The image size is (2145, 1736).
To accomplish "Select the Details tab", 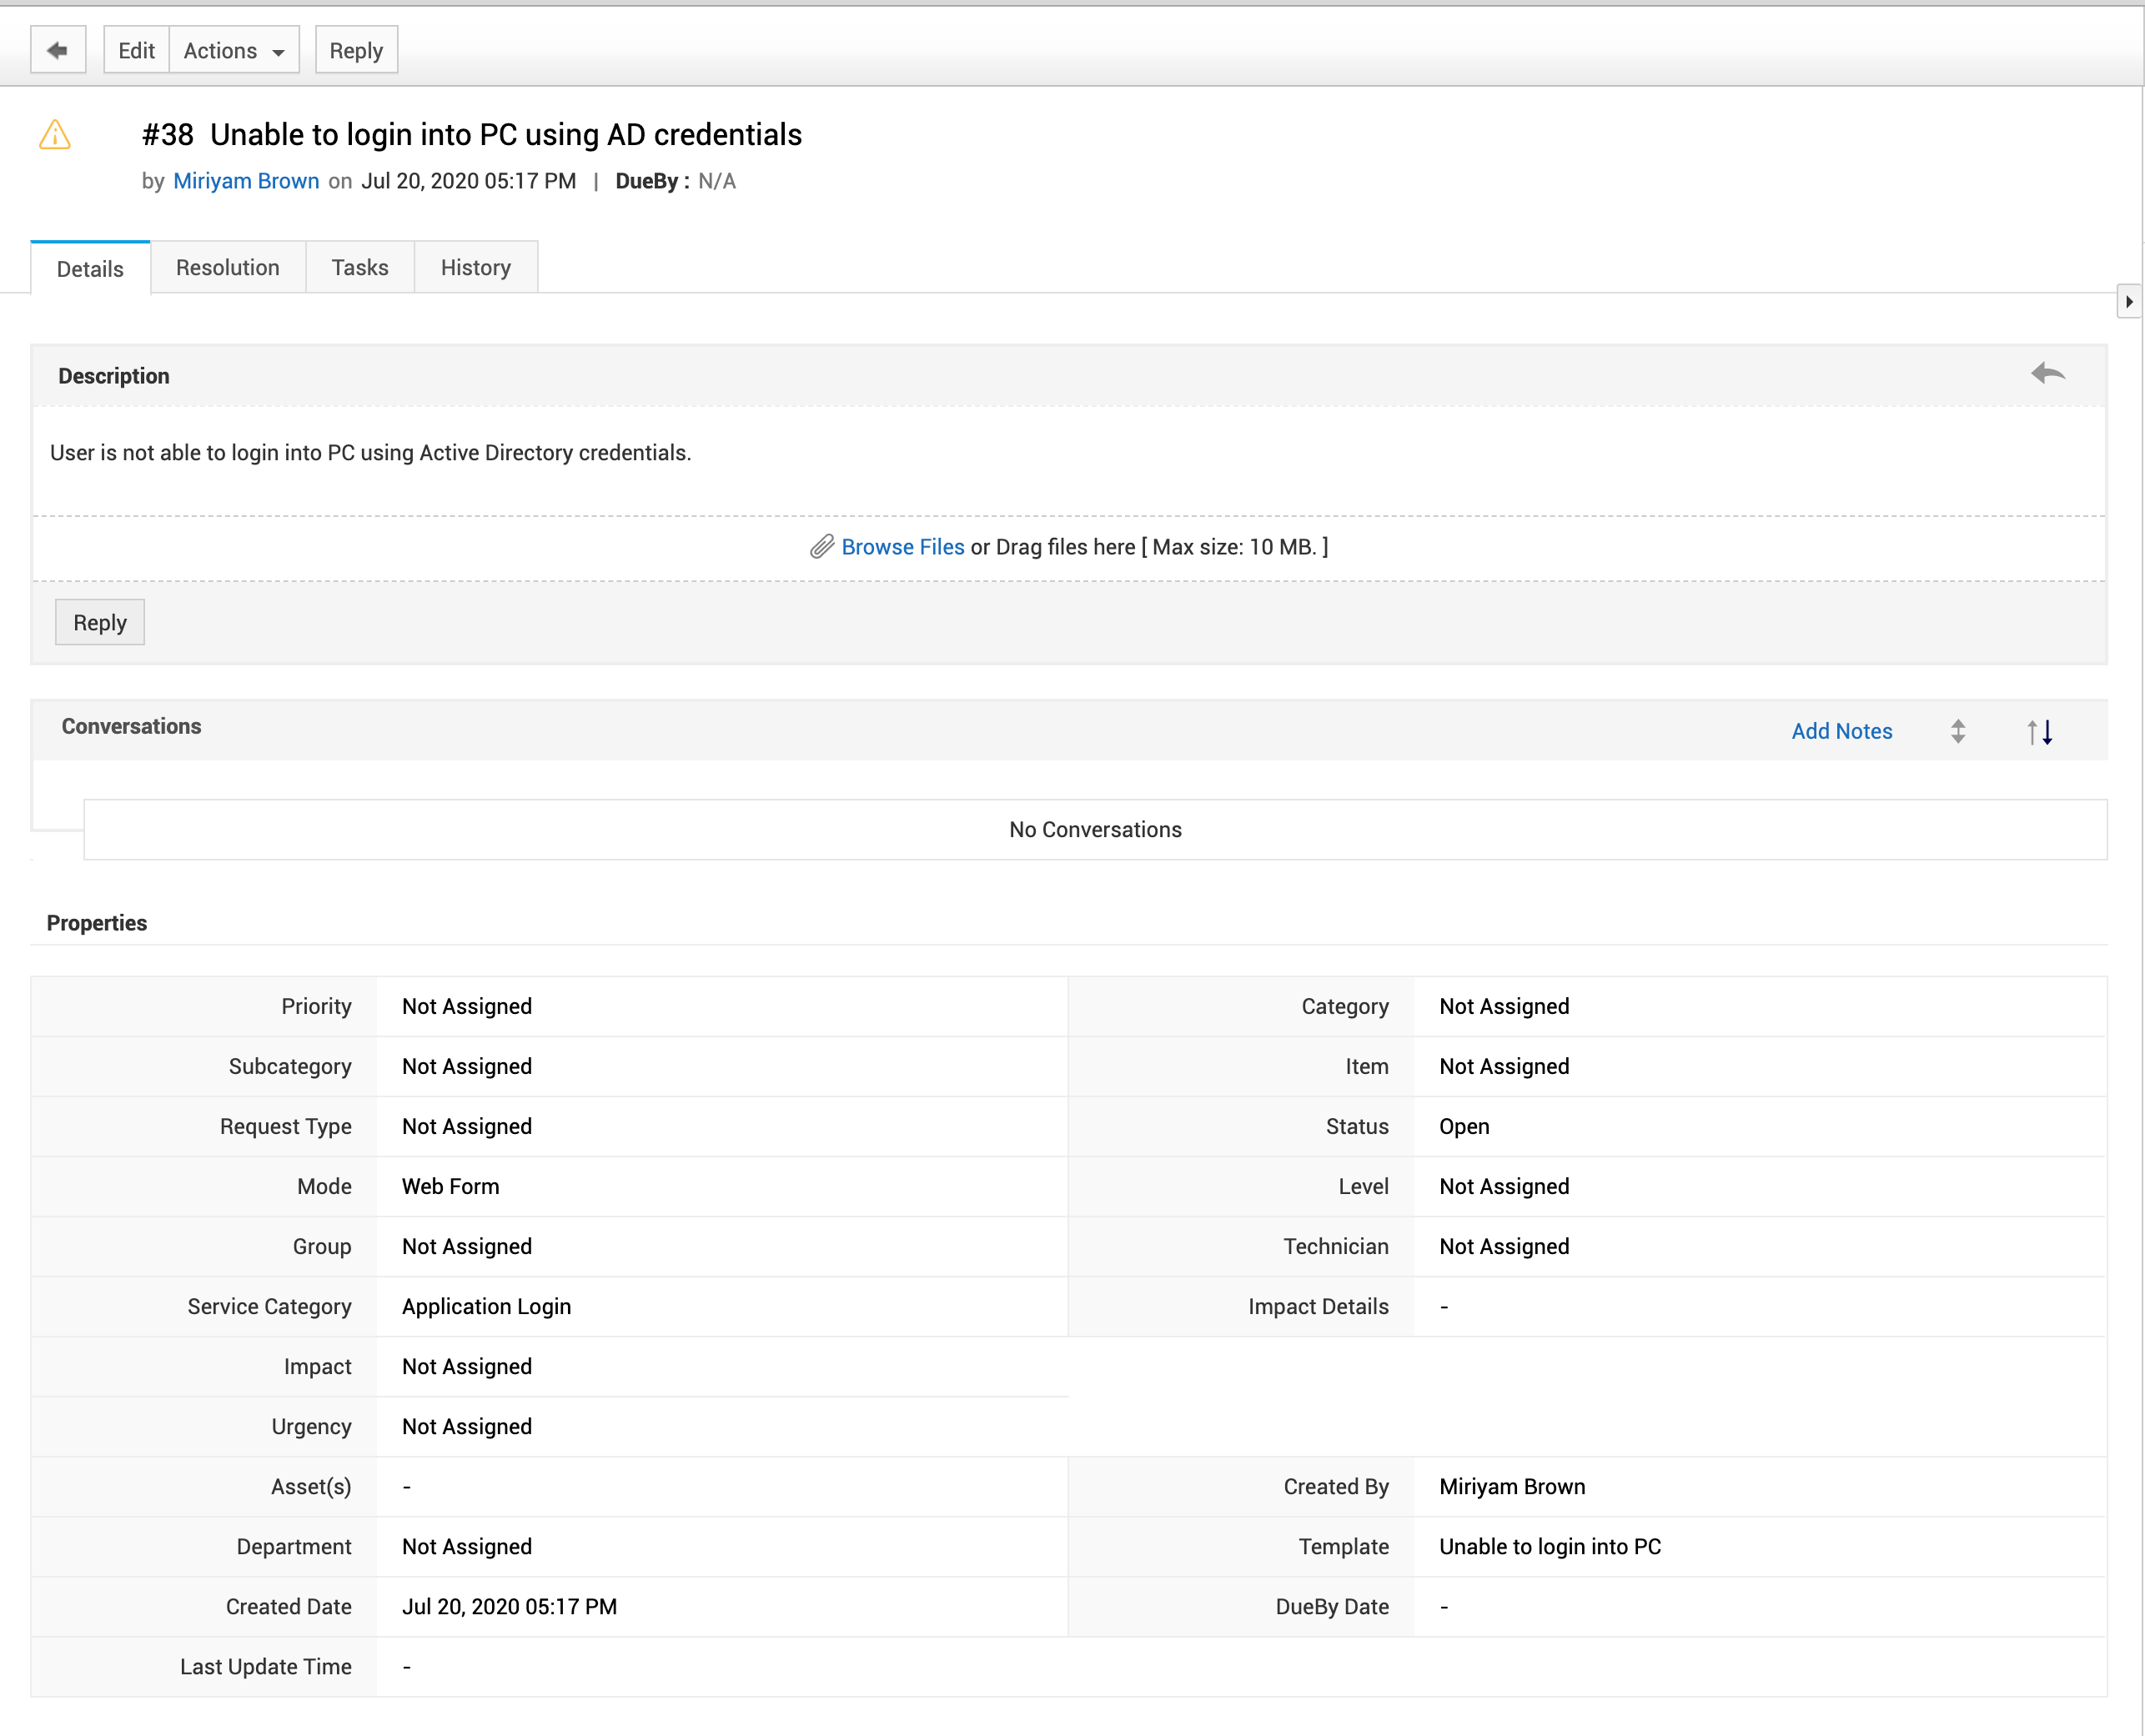I will click(90, 268).
